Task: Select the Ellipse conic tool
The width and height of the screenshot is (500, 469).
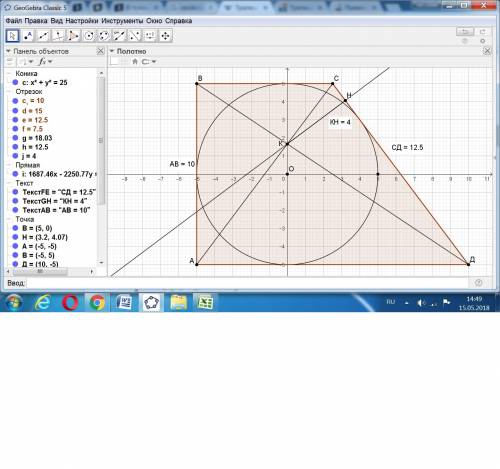Action: (x=104, y=36)
